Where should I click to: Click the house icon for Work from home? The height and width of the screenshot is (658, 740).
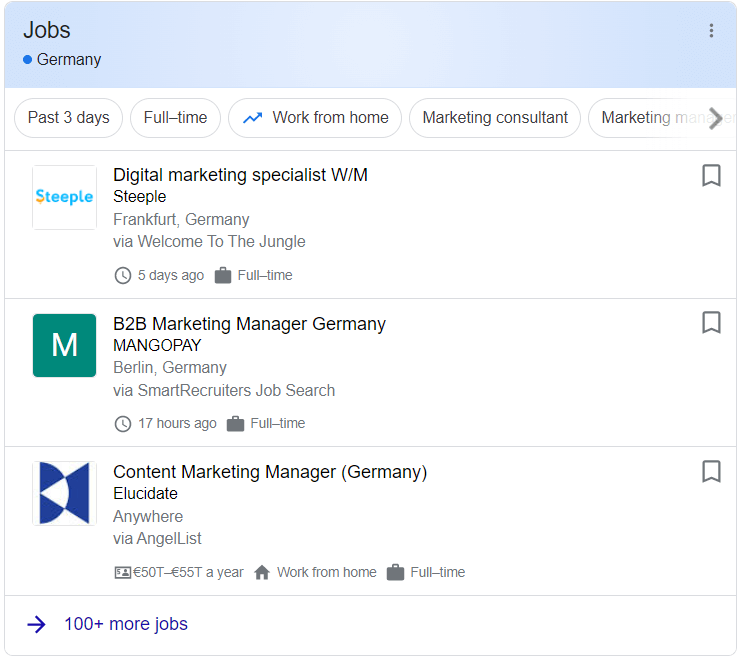tap(261, 572)
